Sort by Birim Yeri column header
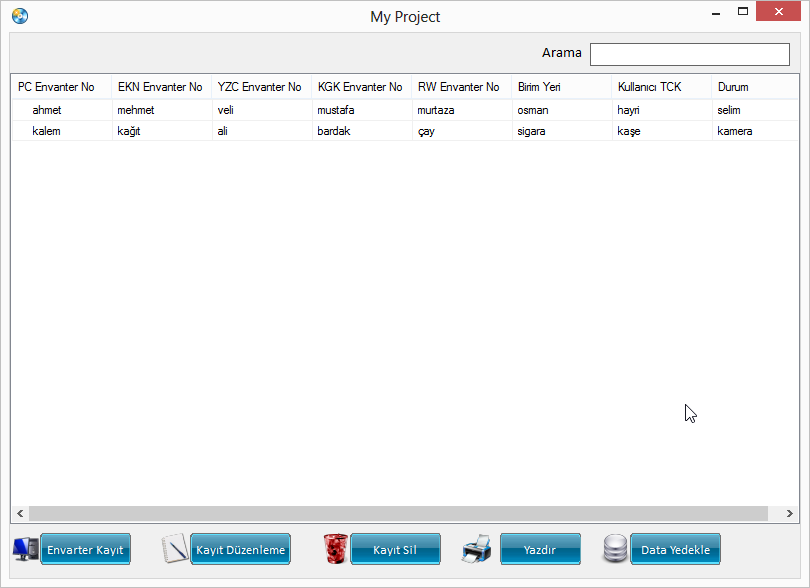Image resolution: width=810 pixels, height=588 pixels. 561,87
